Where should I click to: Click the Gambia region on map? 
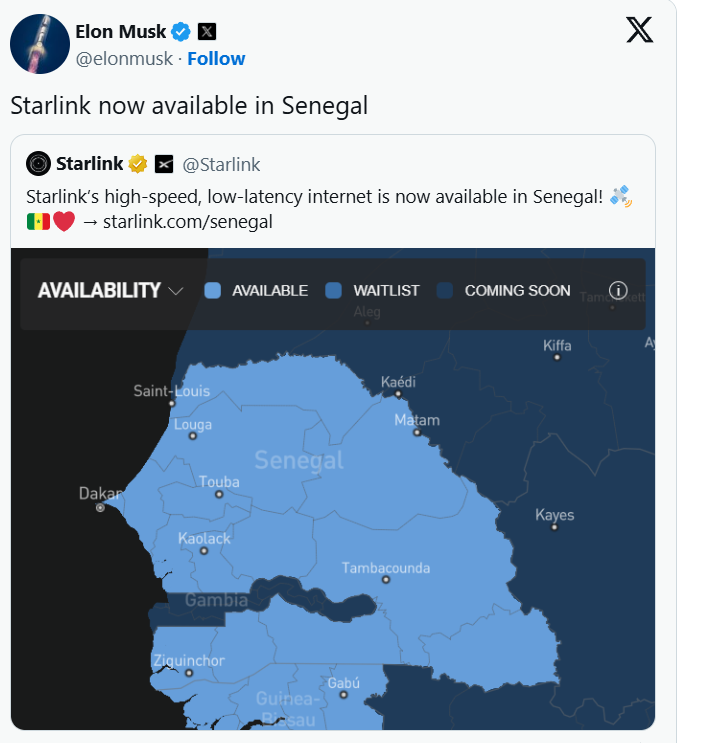(x=217, y=600)
